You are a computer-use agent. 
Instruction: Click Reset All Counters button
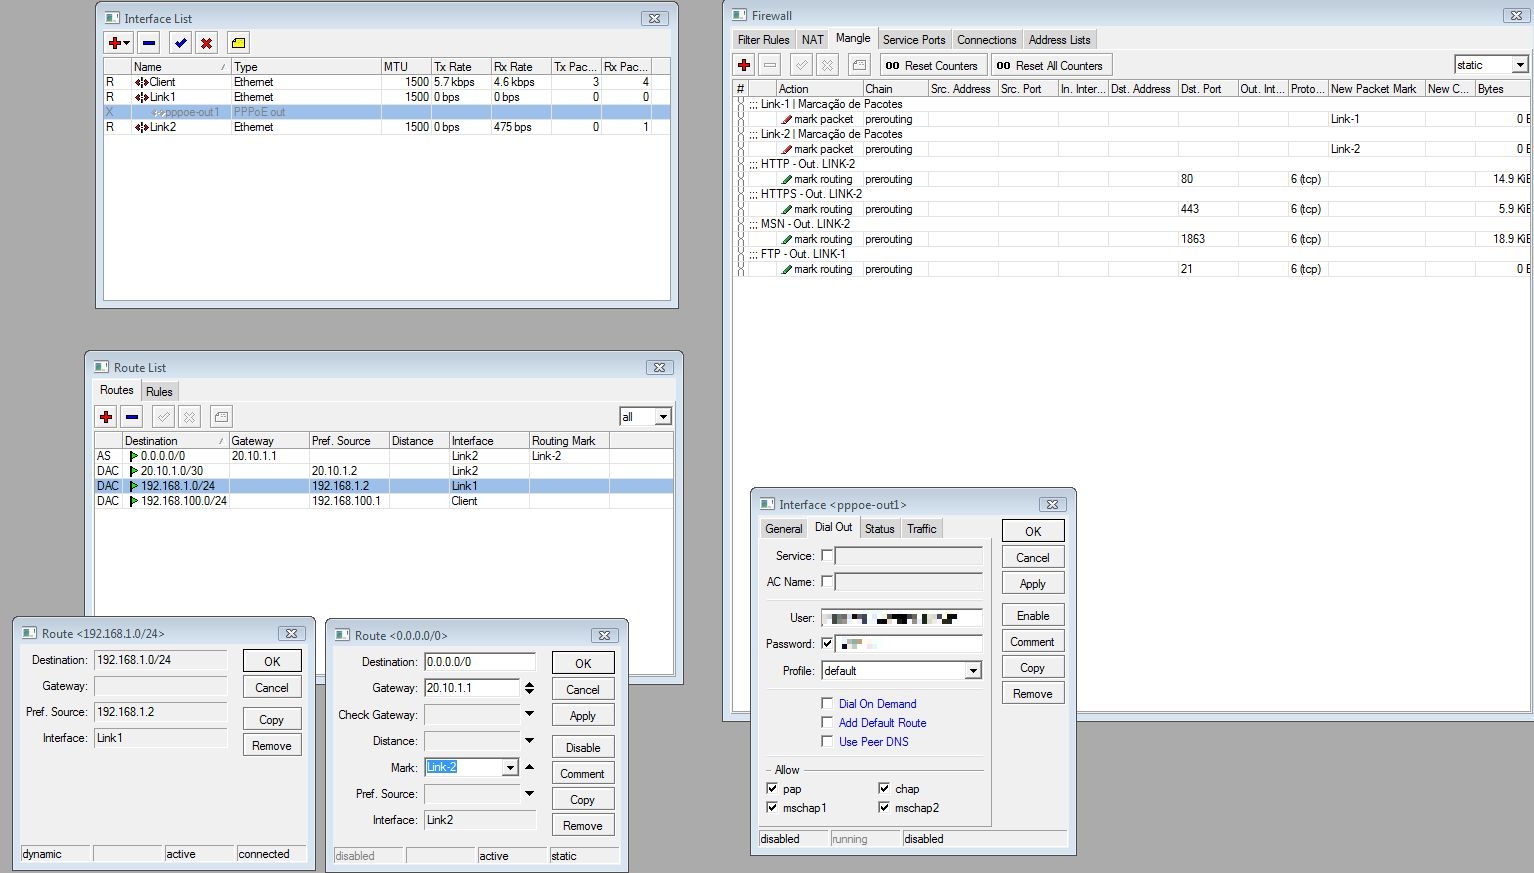pos(1050,66)
